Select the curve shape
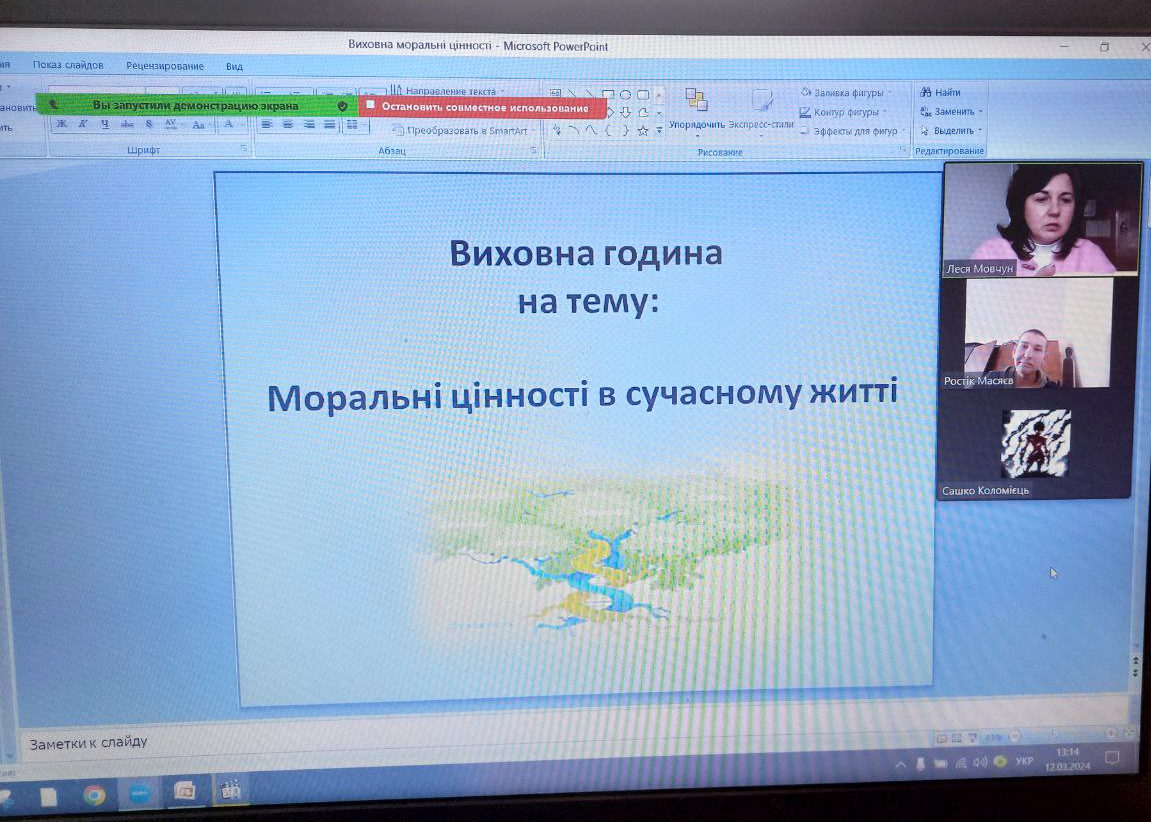 [x=591, y=131]
